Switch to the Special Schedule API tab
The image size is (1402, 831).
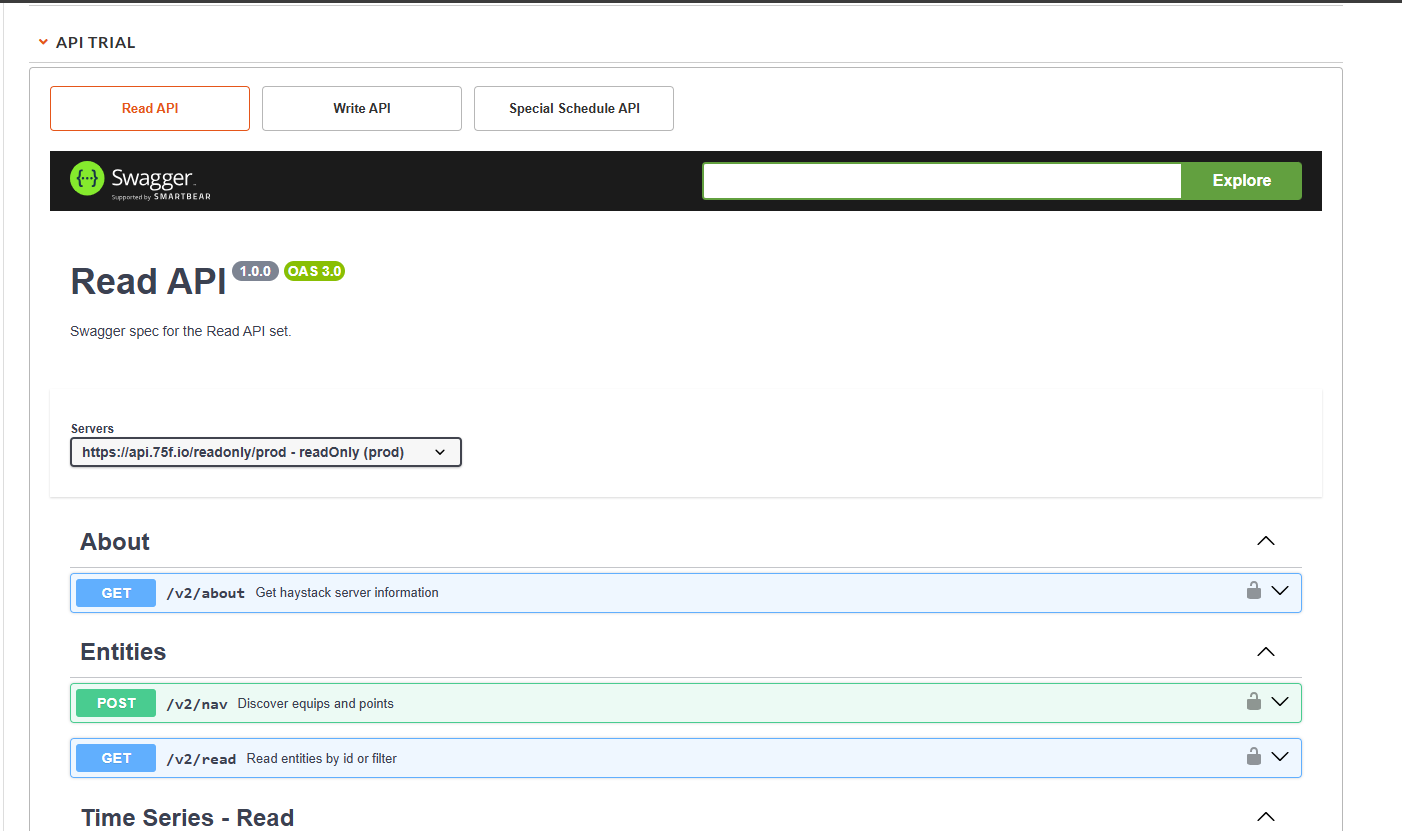(574, 108)
